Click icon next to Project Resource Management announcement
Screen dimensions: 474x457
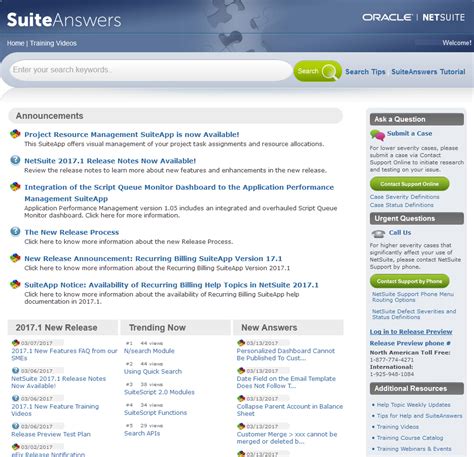click(15, 134)
